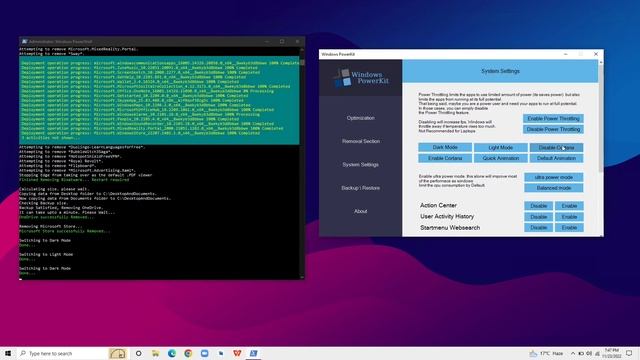
Task: Click the User Activity History label
Action: tap(447, 217)
